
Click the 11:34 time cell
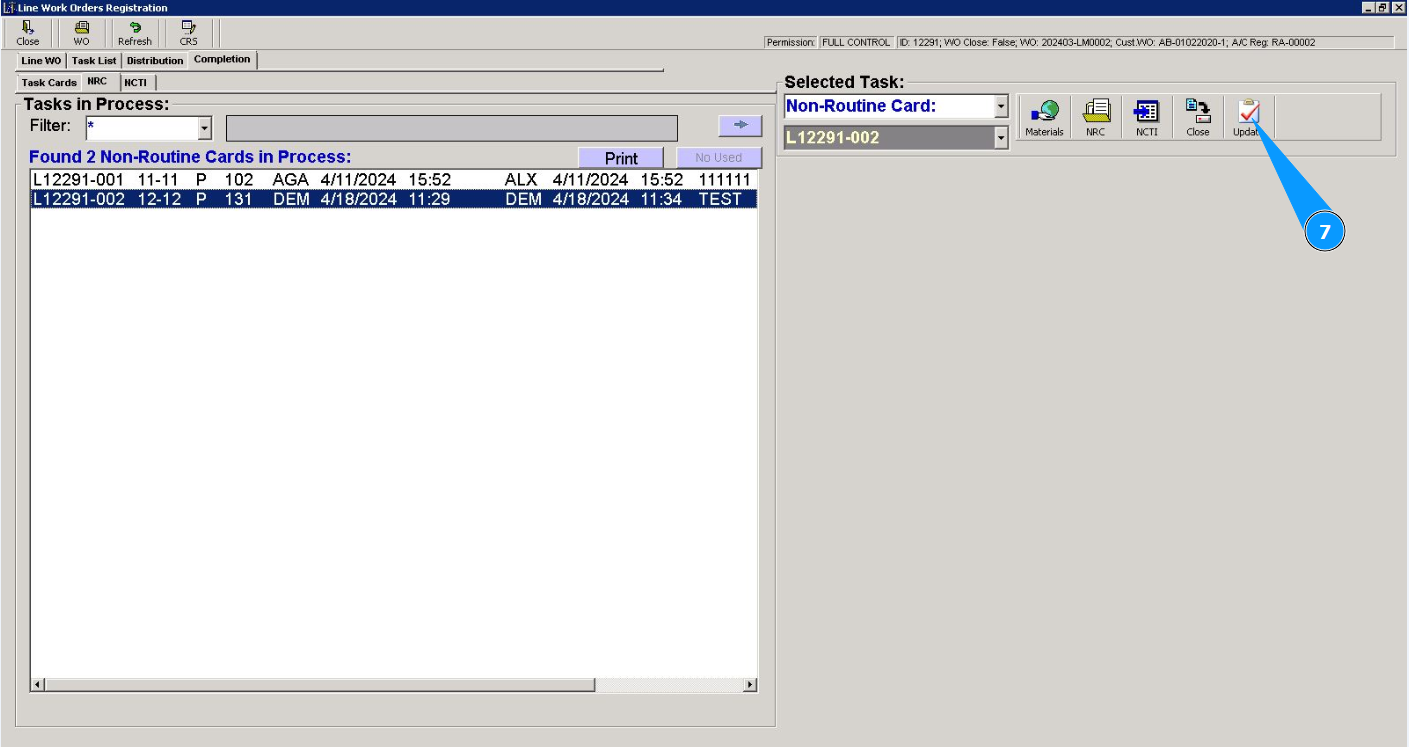click(x=662, y=199)
